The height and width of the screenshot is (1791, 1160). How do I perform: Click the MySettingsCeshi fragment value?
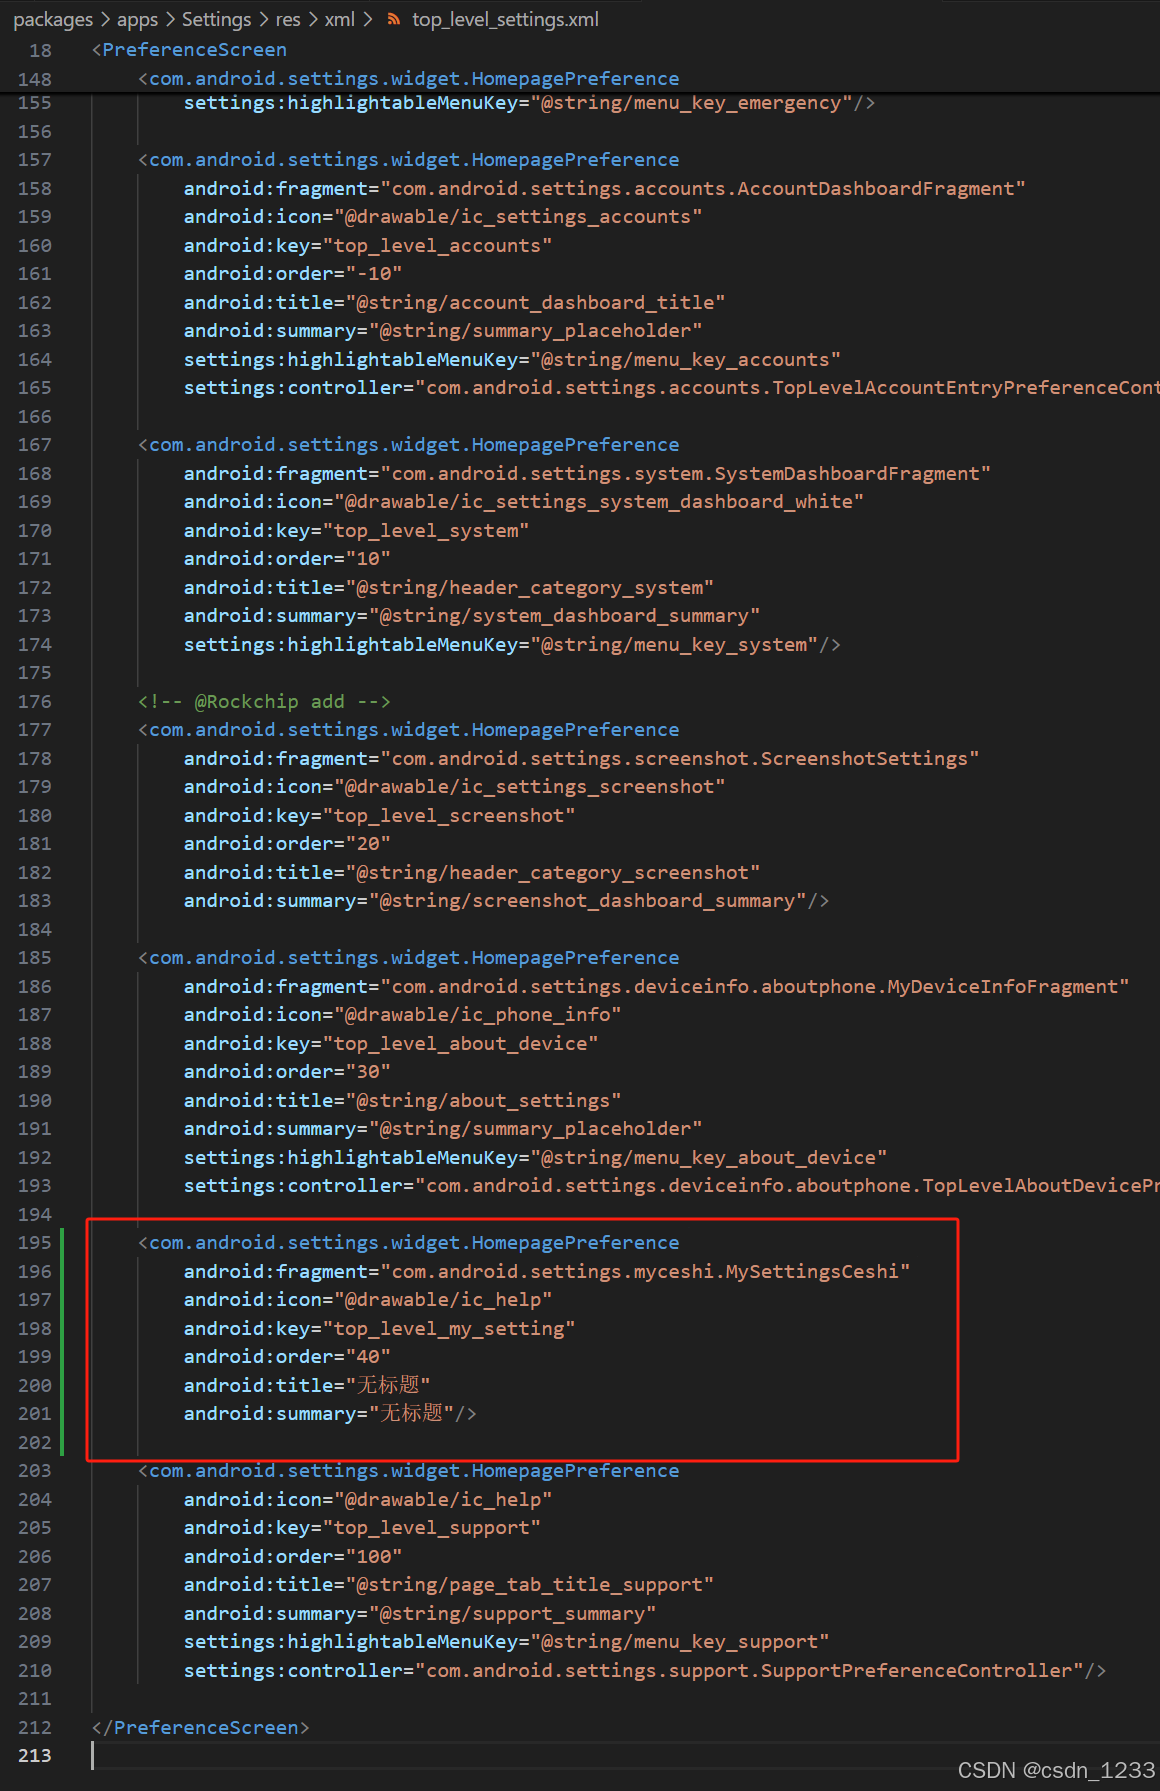(x=645, y=1272)
